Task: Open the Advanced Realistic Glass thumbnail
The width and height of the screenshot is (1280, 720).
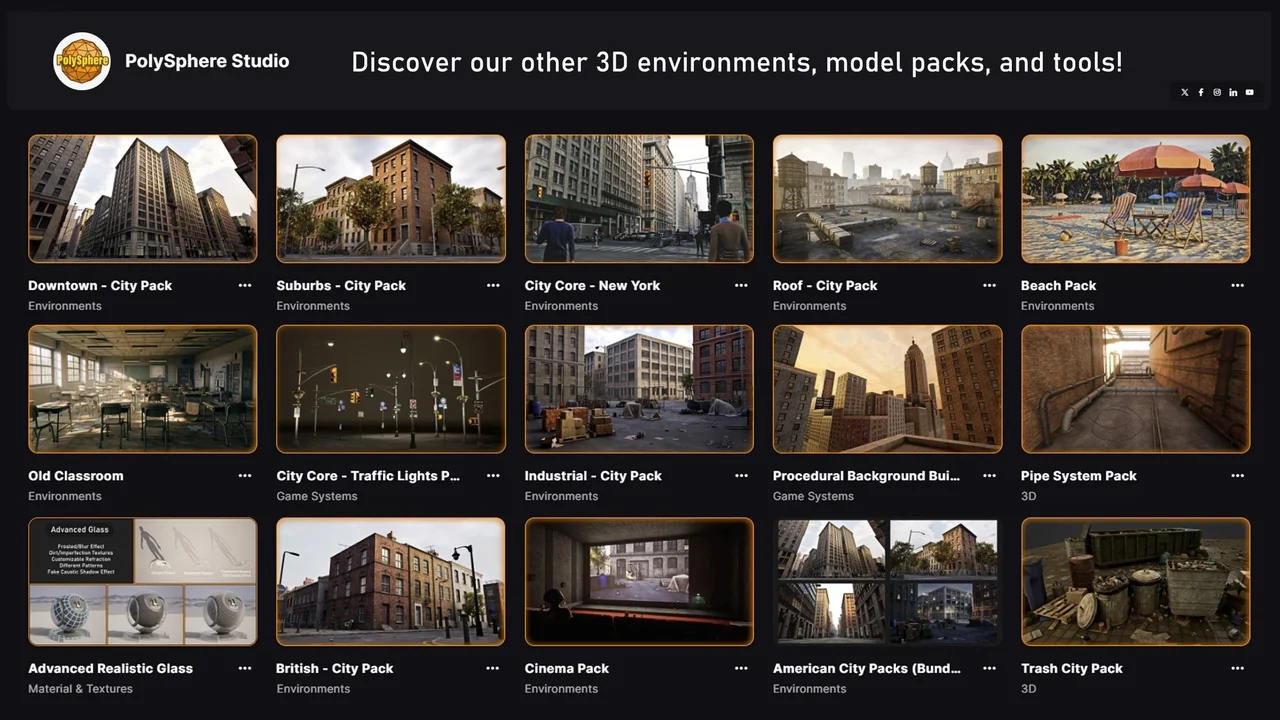Action: [143, 581]
